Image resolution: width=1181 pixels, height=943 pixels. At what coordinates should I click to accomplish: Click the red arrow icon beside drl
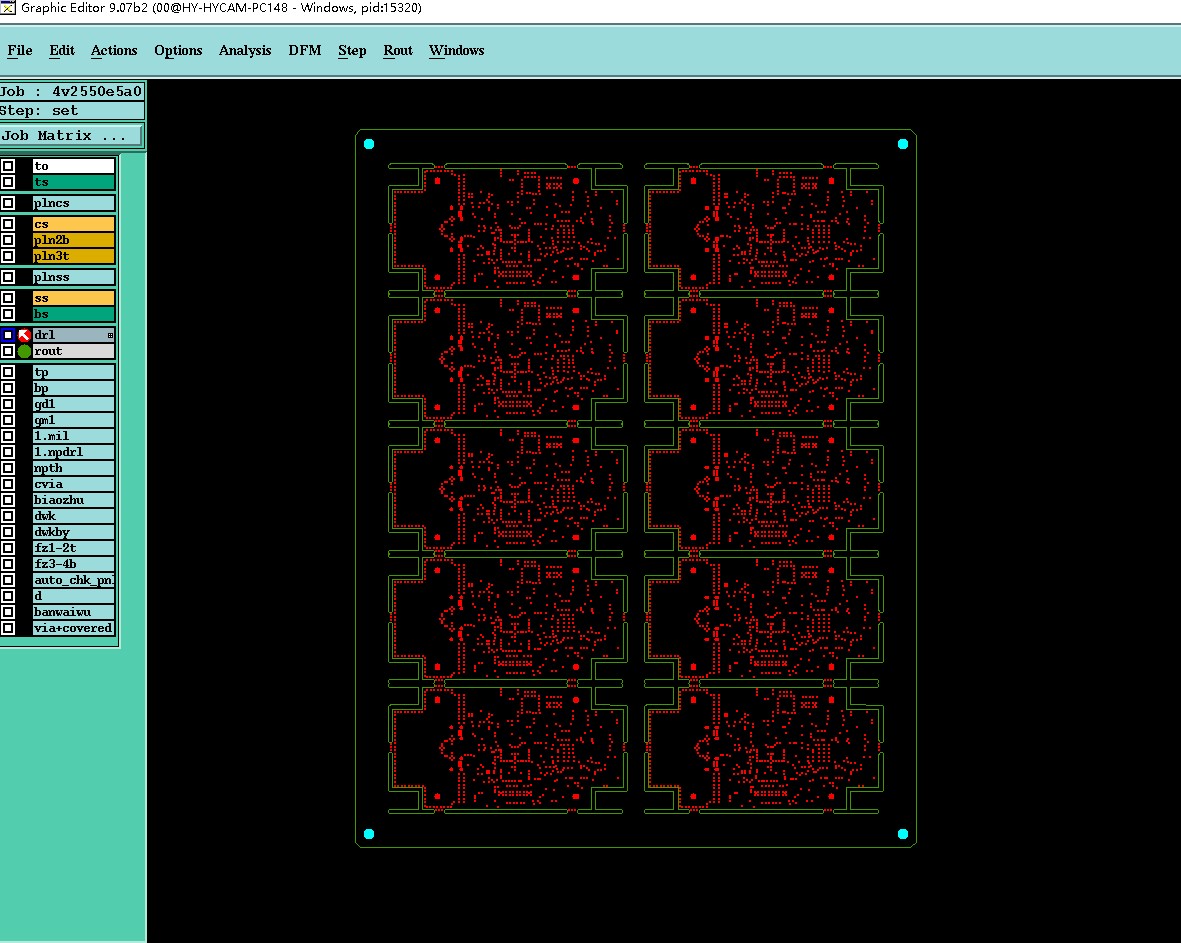[x=24, y=335]
